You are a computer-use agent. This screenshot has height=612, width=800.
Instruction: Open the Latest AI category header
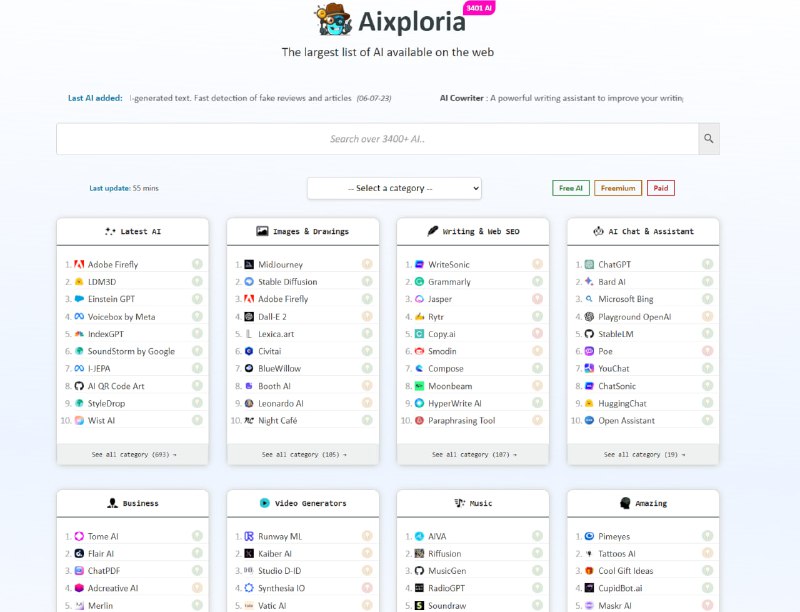click(133, 232)
